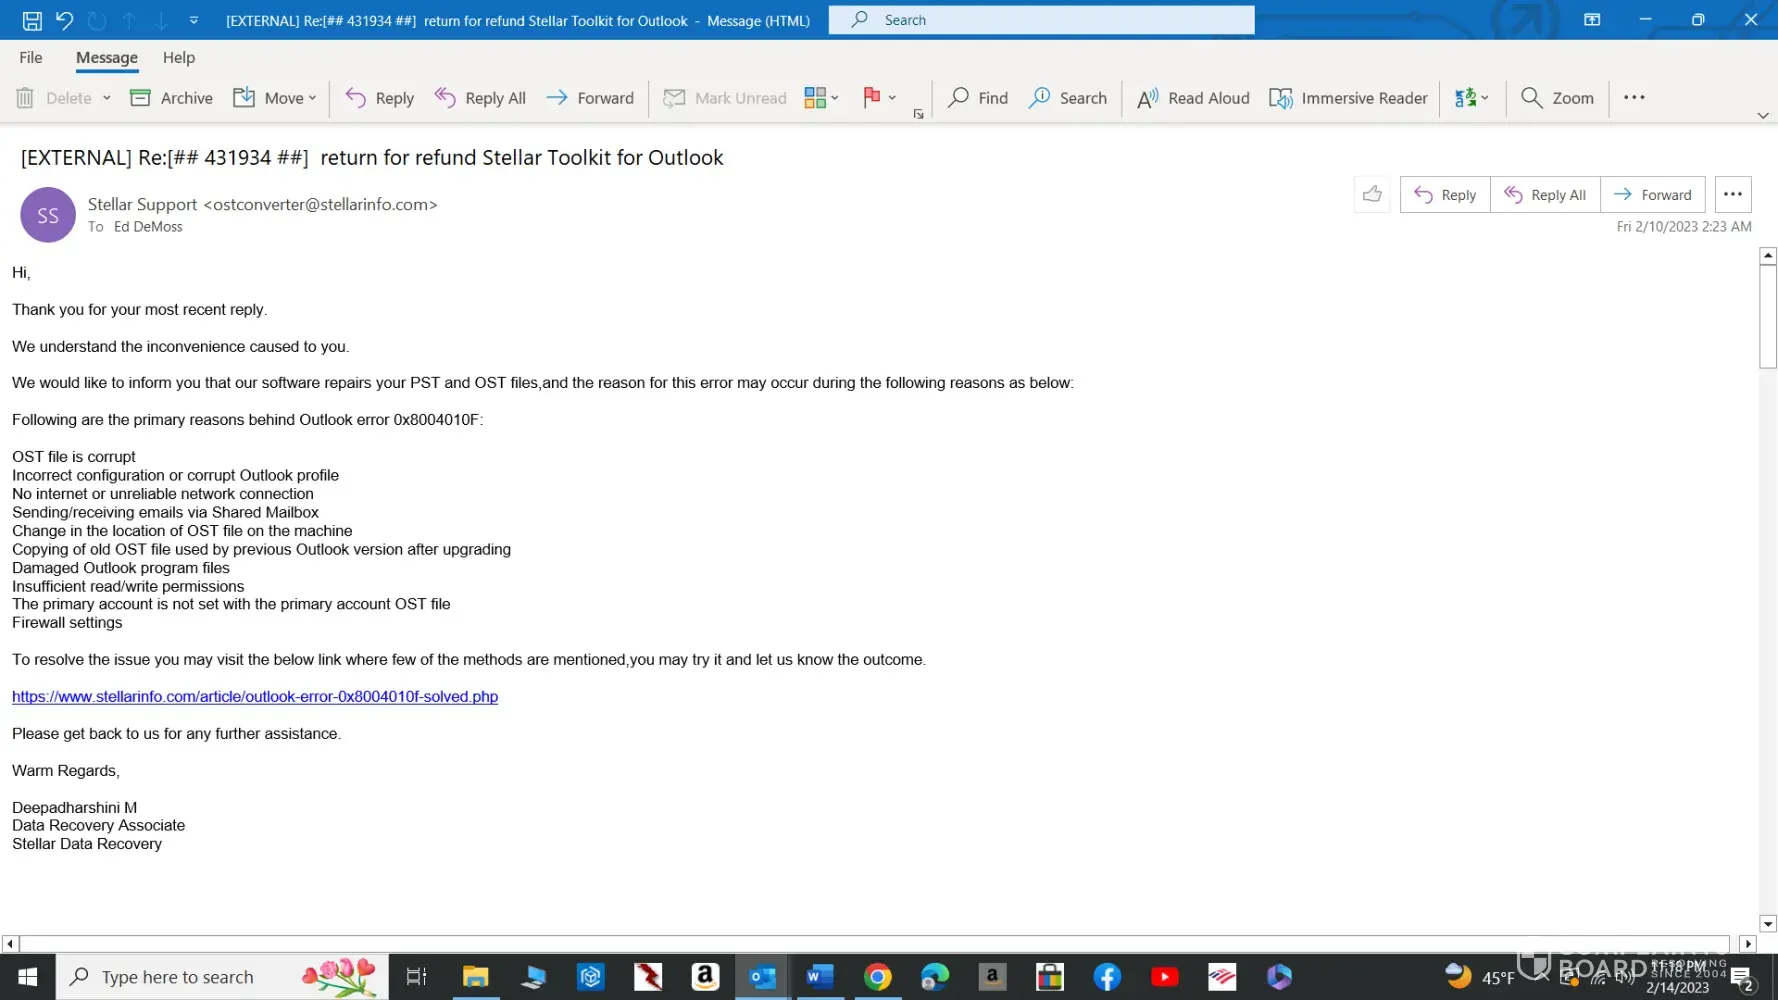Click the Follow Up flag icon
This screenshot has width=1778, height=1000.
[871, 98]
